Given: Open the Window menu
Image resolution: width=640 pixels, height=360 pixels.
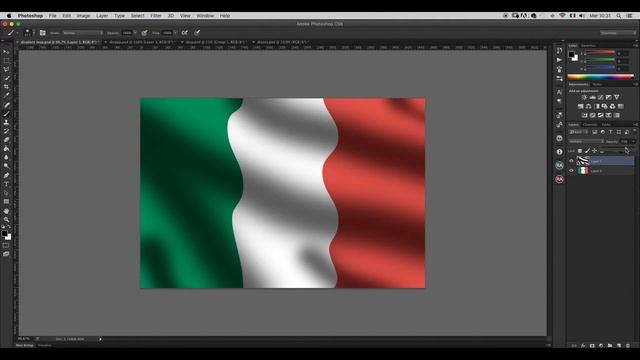Looking at the screenshot, I should [205, 16].
